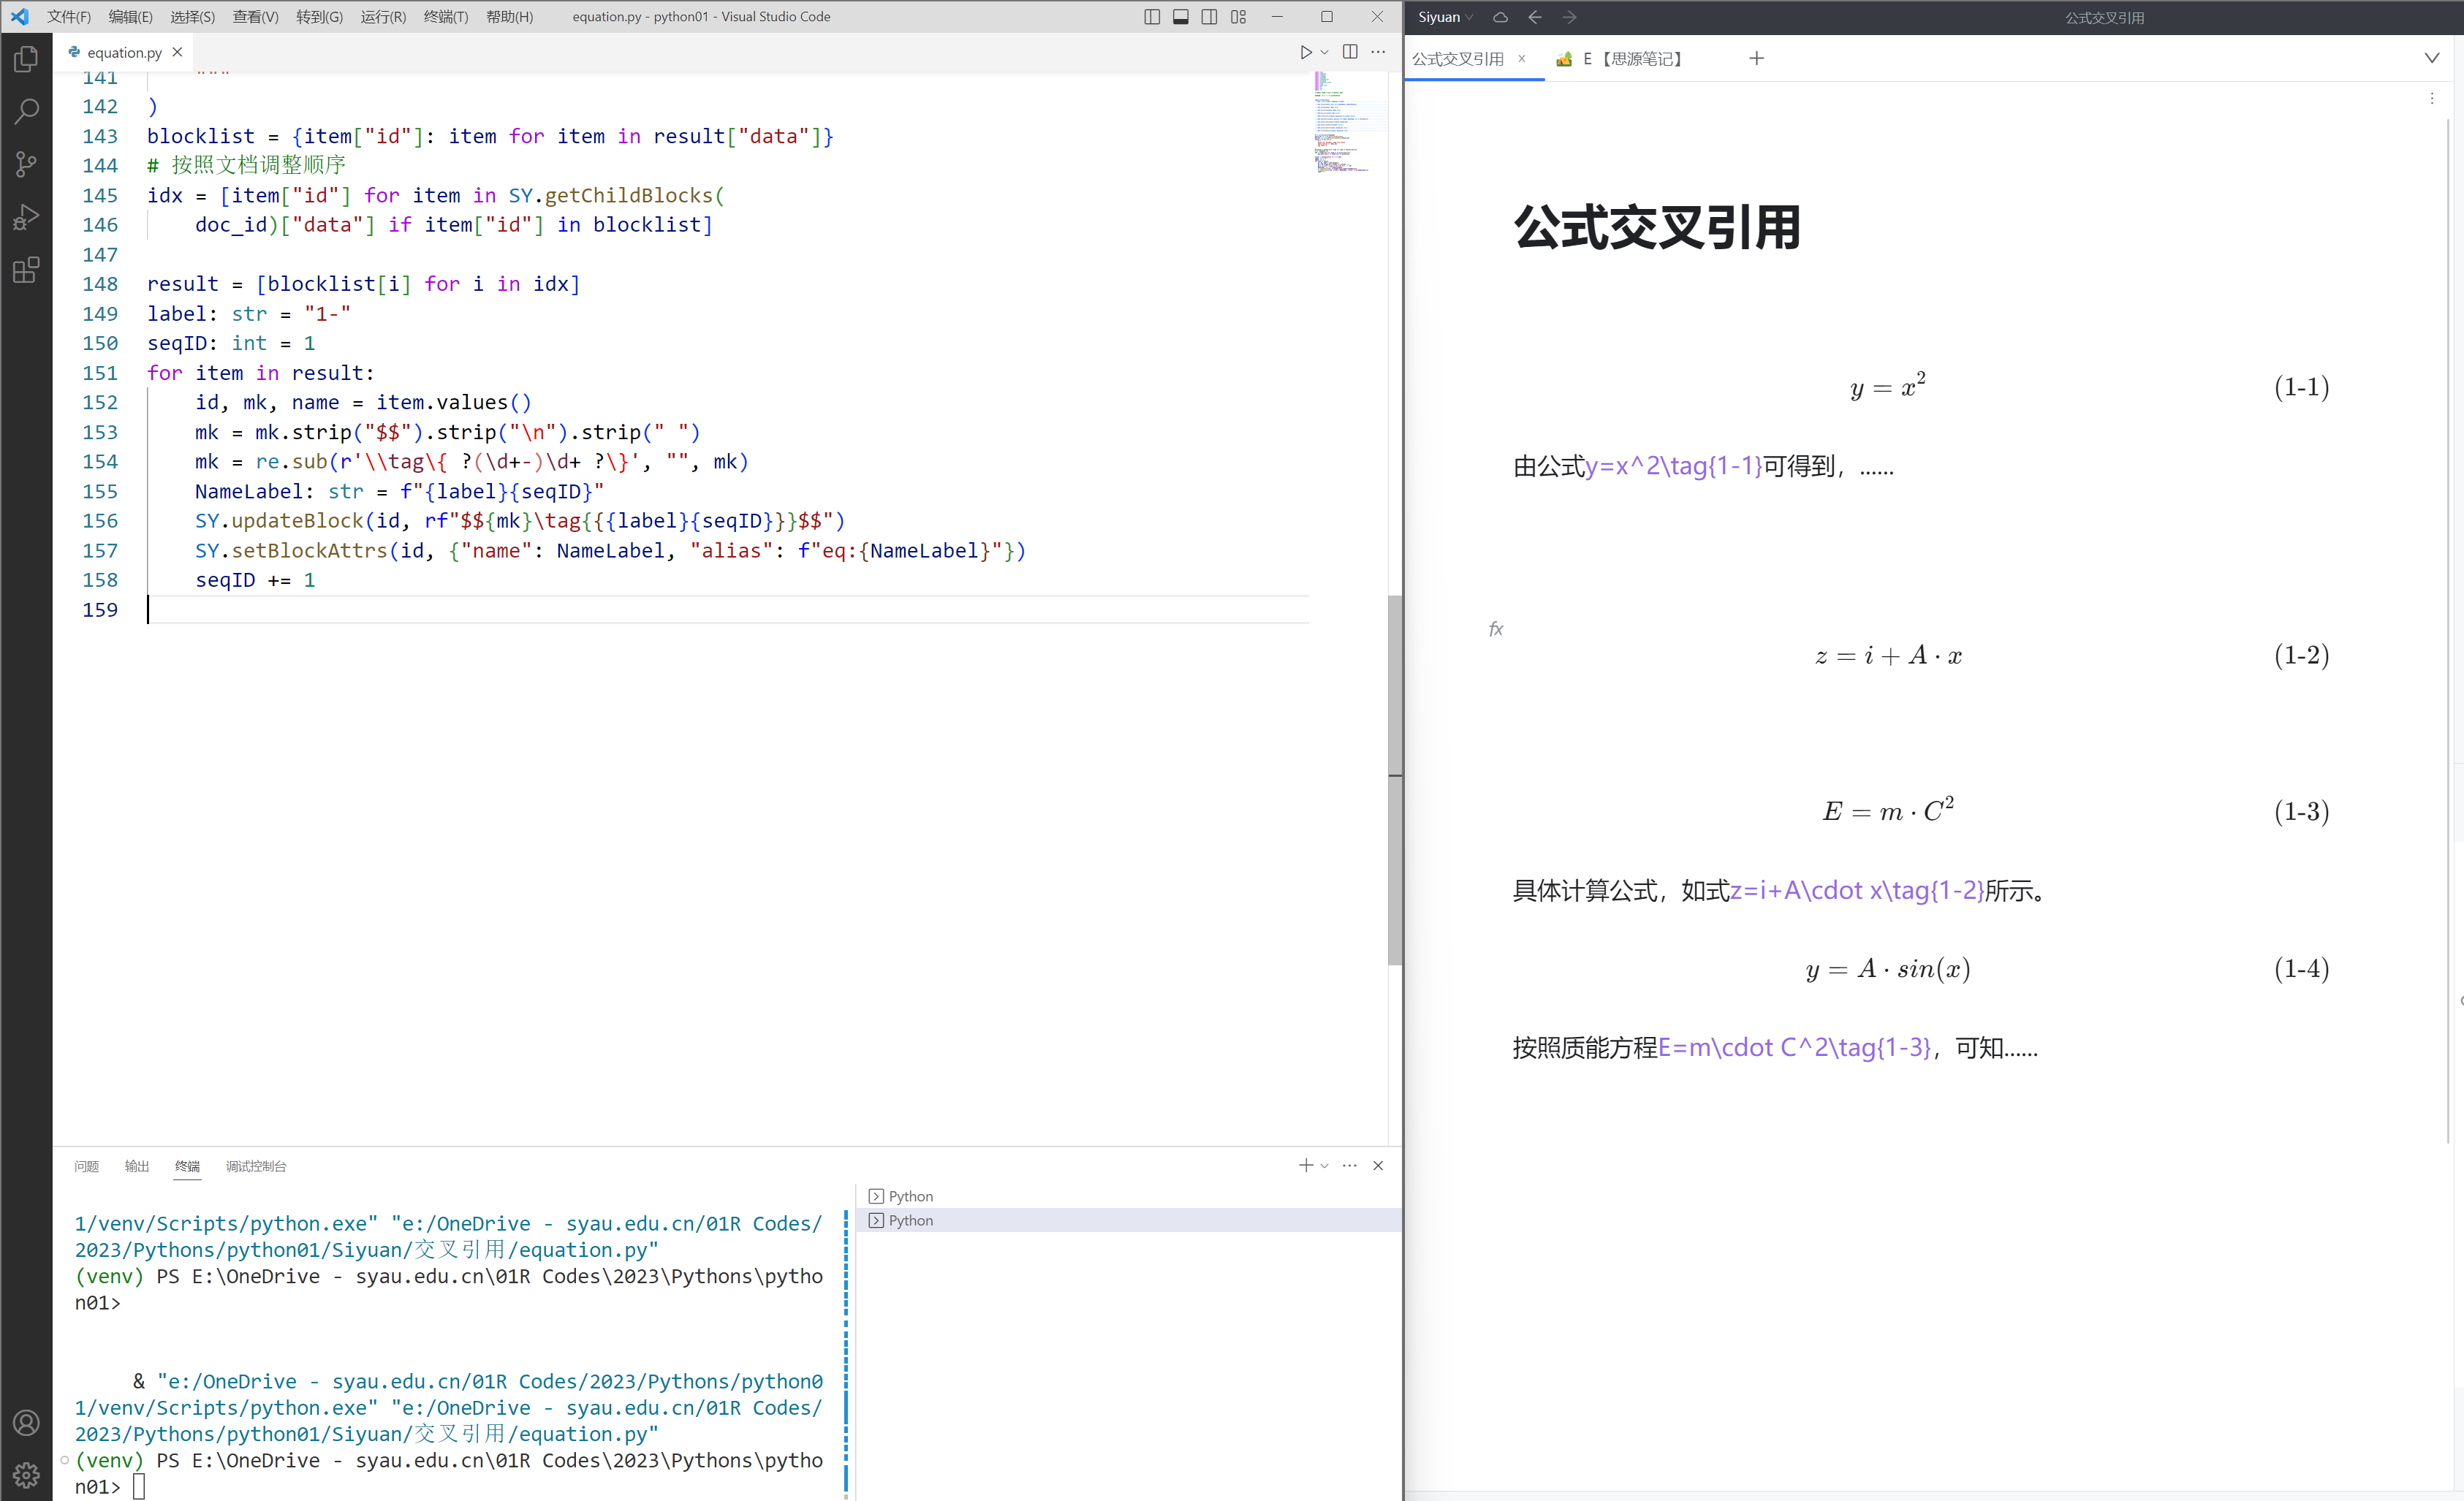
Task: Expand new terminal launch profile dropdown
Action: pos(1325,1166)
